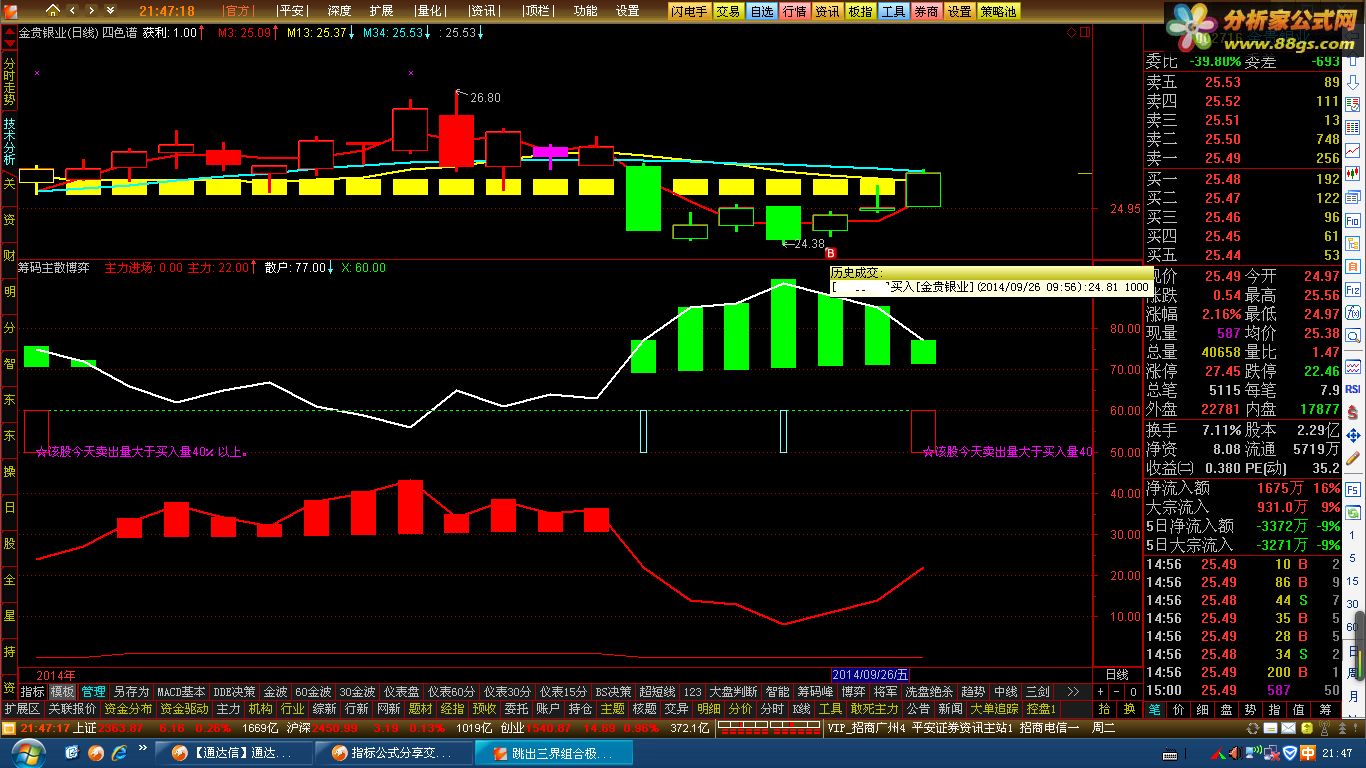
Task: Select the 大单追踪 tab in lower row
Action: tap(995, 709)
